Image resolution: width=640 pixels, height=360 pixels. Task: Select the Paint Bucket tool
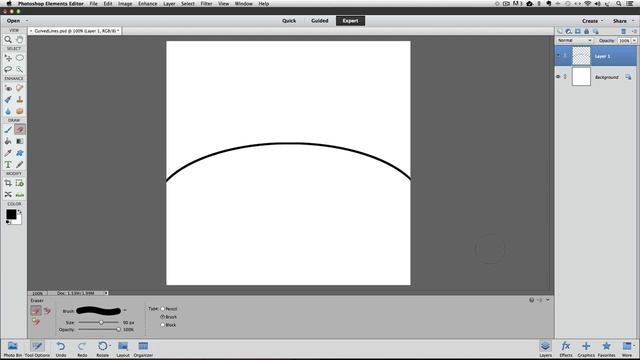8,141
